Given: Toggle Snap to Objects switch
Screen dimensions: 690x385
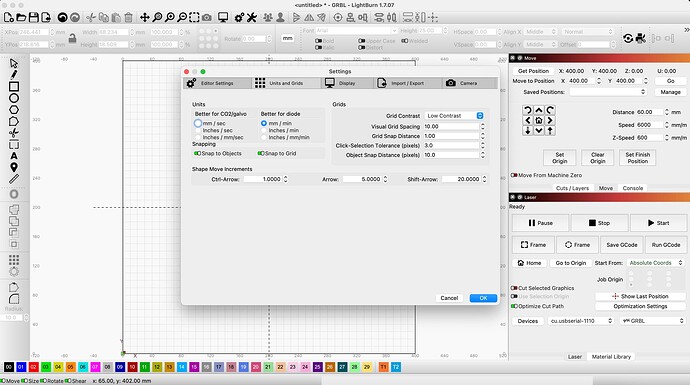Looking at the screenshot, I should tap(197, 154).
